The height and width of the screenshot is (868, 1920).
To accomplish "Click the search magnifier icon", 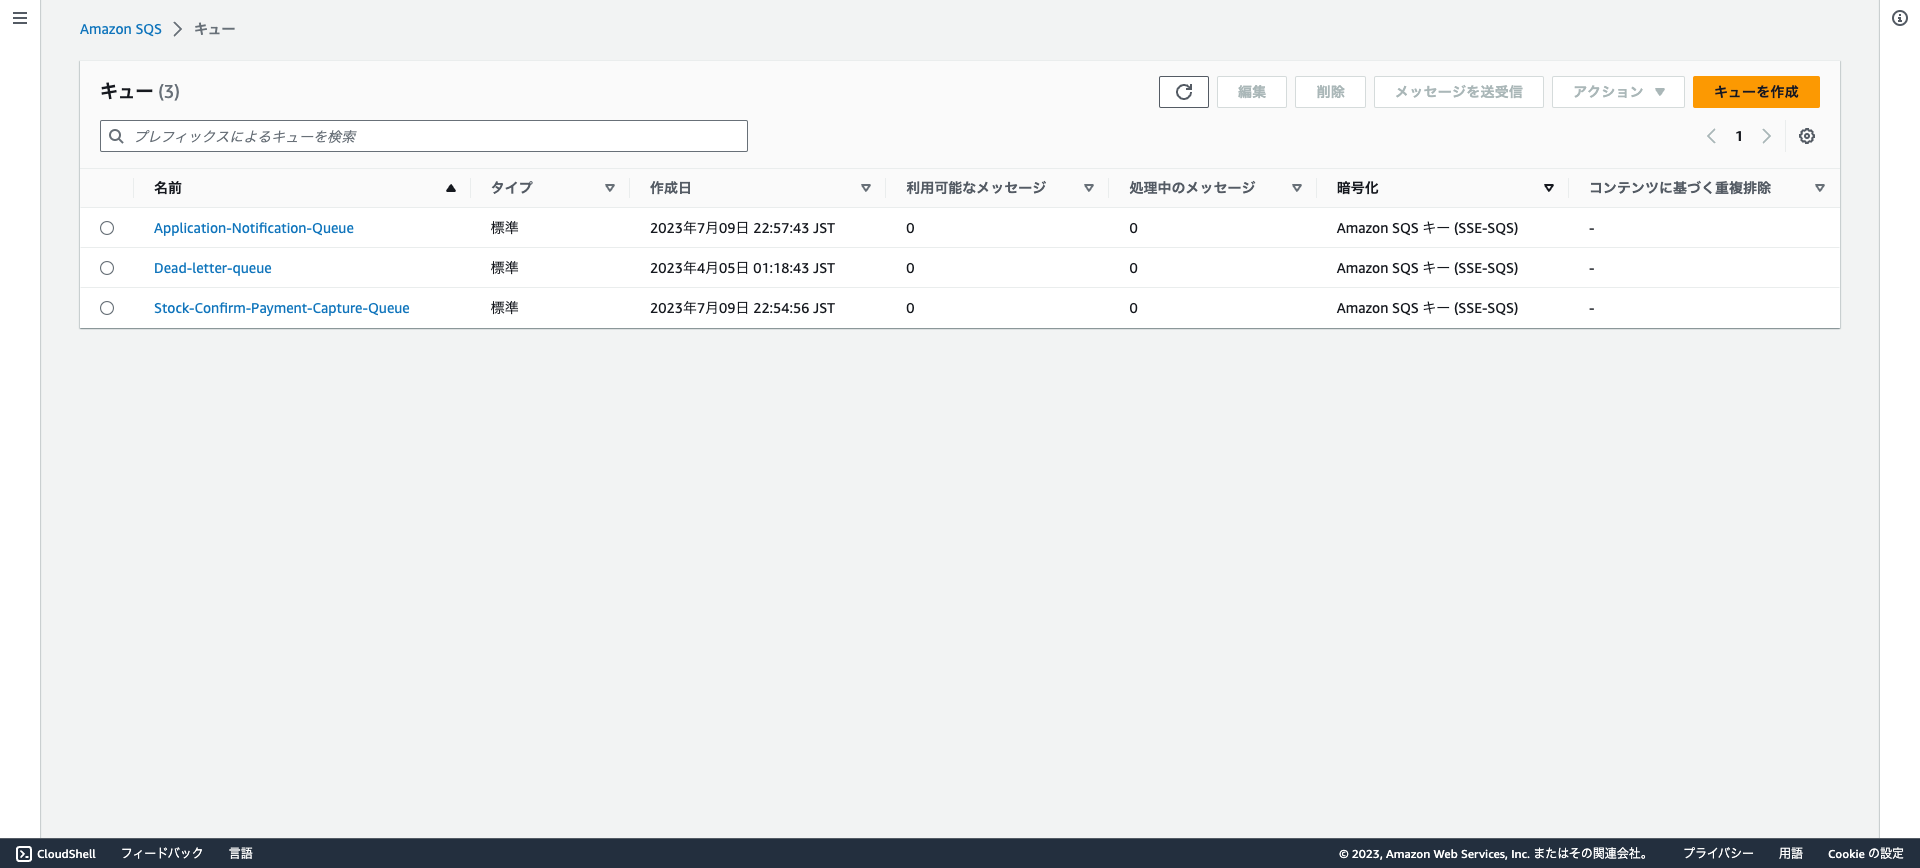I will [x=117, y=136].
